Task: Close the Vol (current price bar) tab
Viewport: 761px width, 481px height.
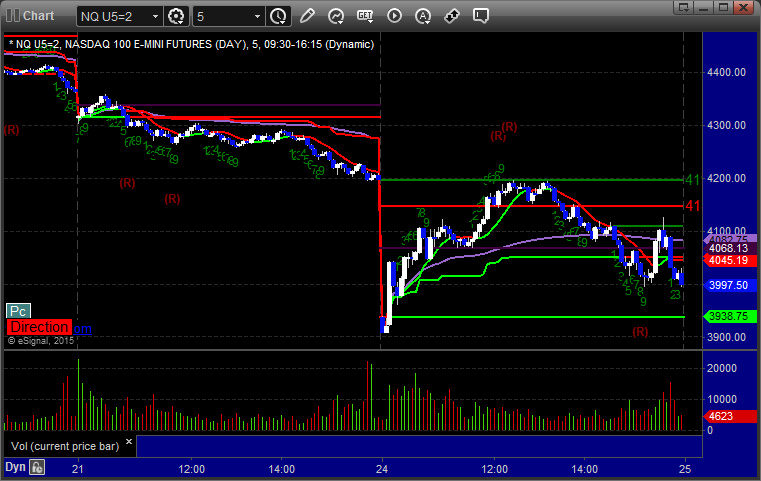Action: tap(129, 442)
